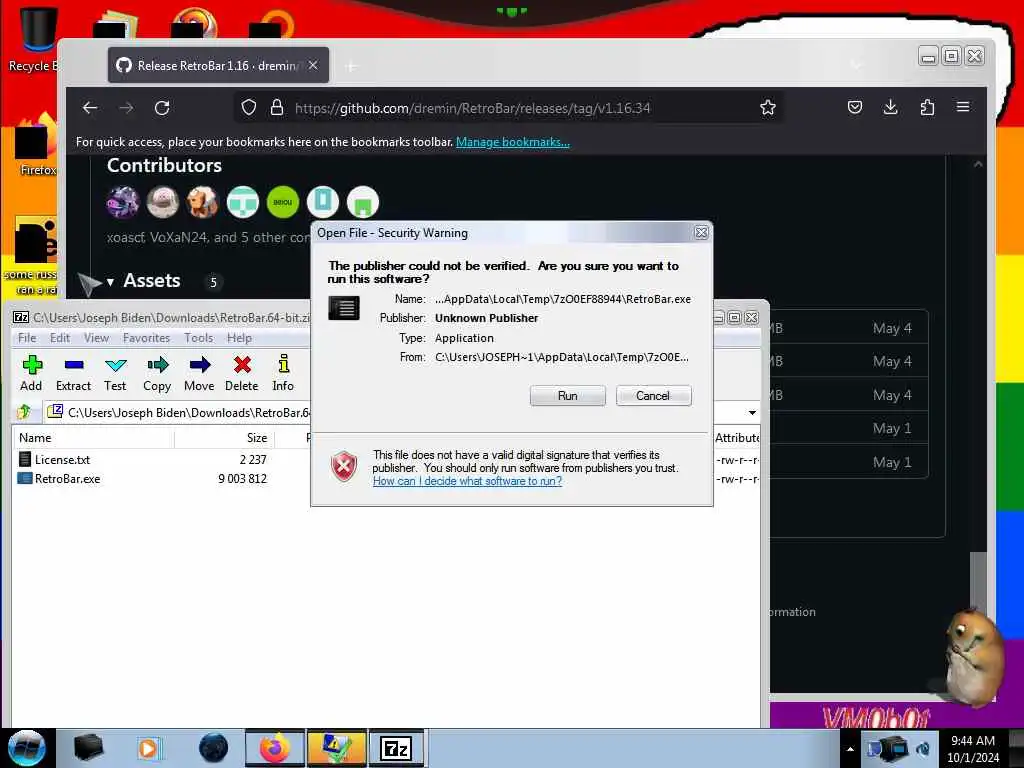Screen dimensions: 1024x768
Task: Click size value 9 003 812
Action: (x=242, y=479)
